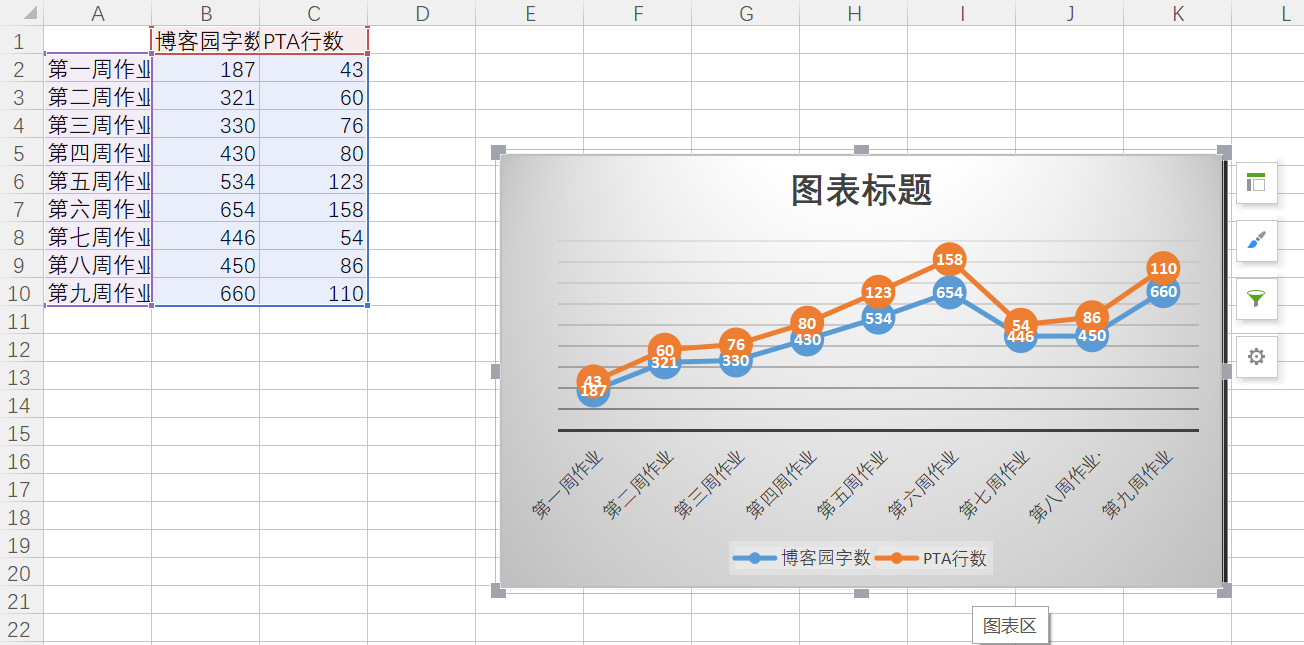
Task: Select row 11 header
Action: pyautogui.click(x=22, y=321)
